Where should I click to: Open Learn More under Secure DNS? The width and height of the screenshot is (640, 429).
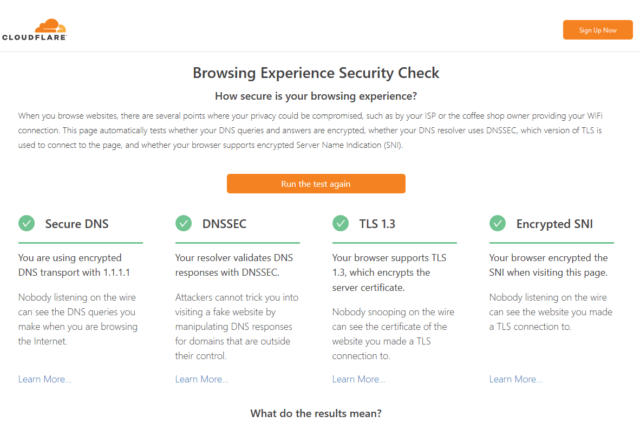pyautogui.click(x=44, y=379)
